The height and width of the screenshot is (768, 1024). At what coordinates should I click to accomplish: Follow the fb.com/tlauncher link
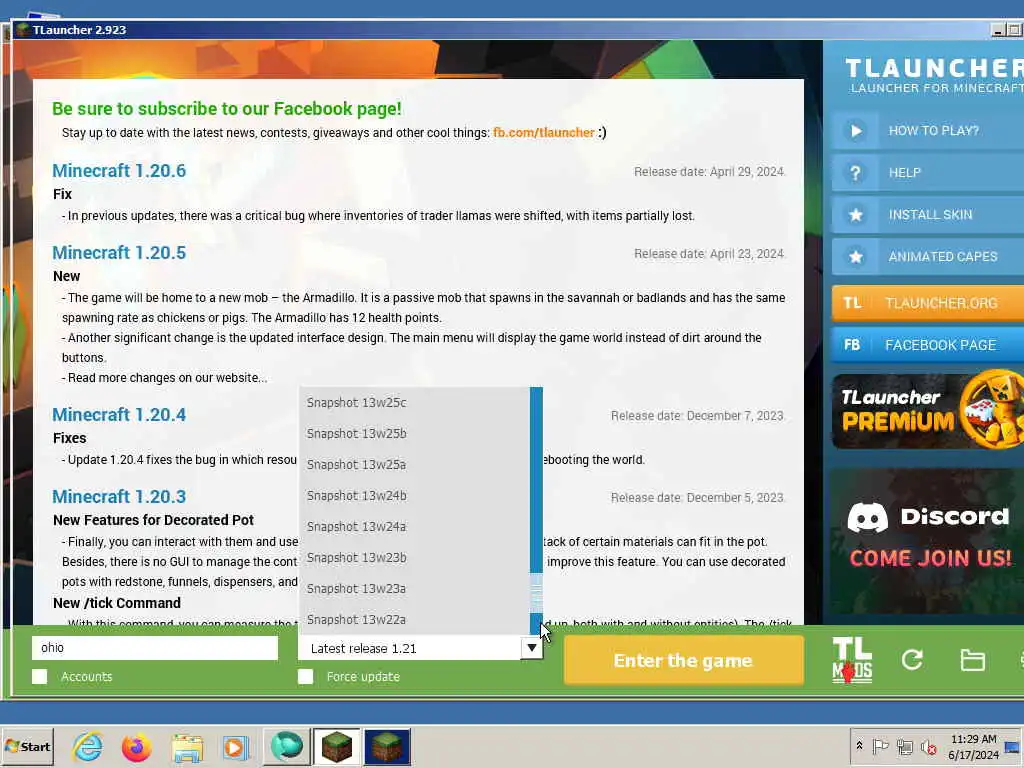(543, 133)
